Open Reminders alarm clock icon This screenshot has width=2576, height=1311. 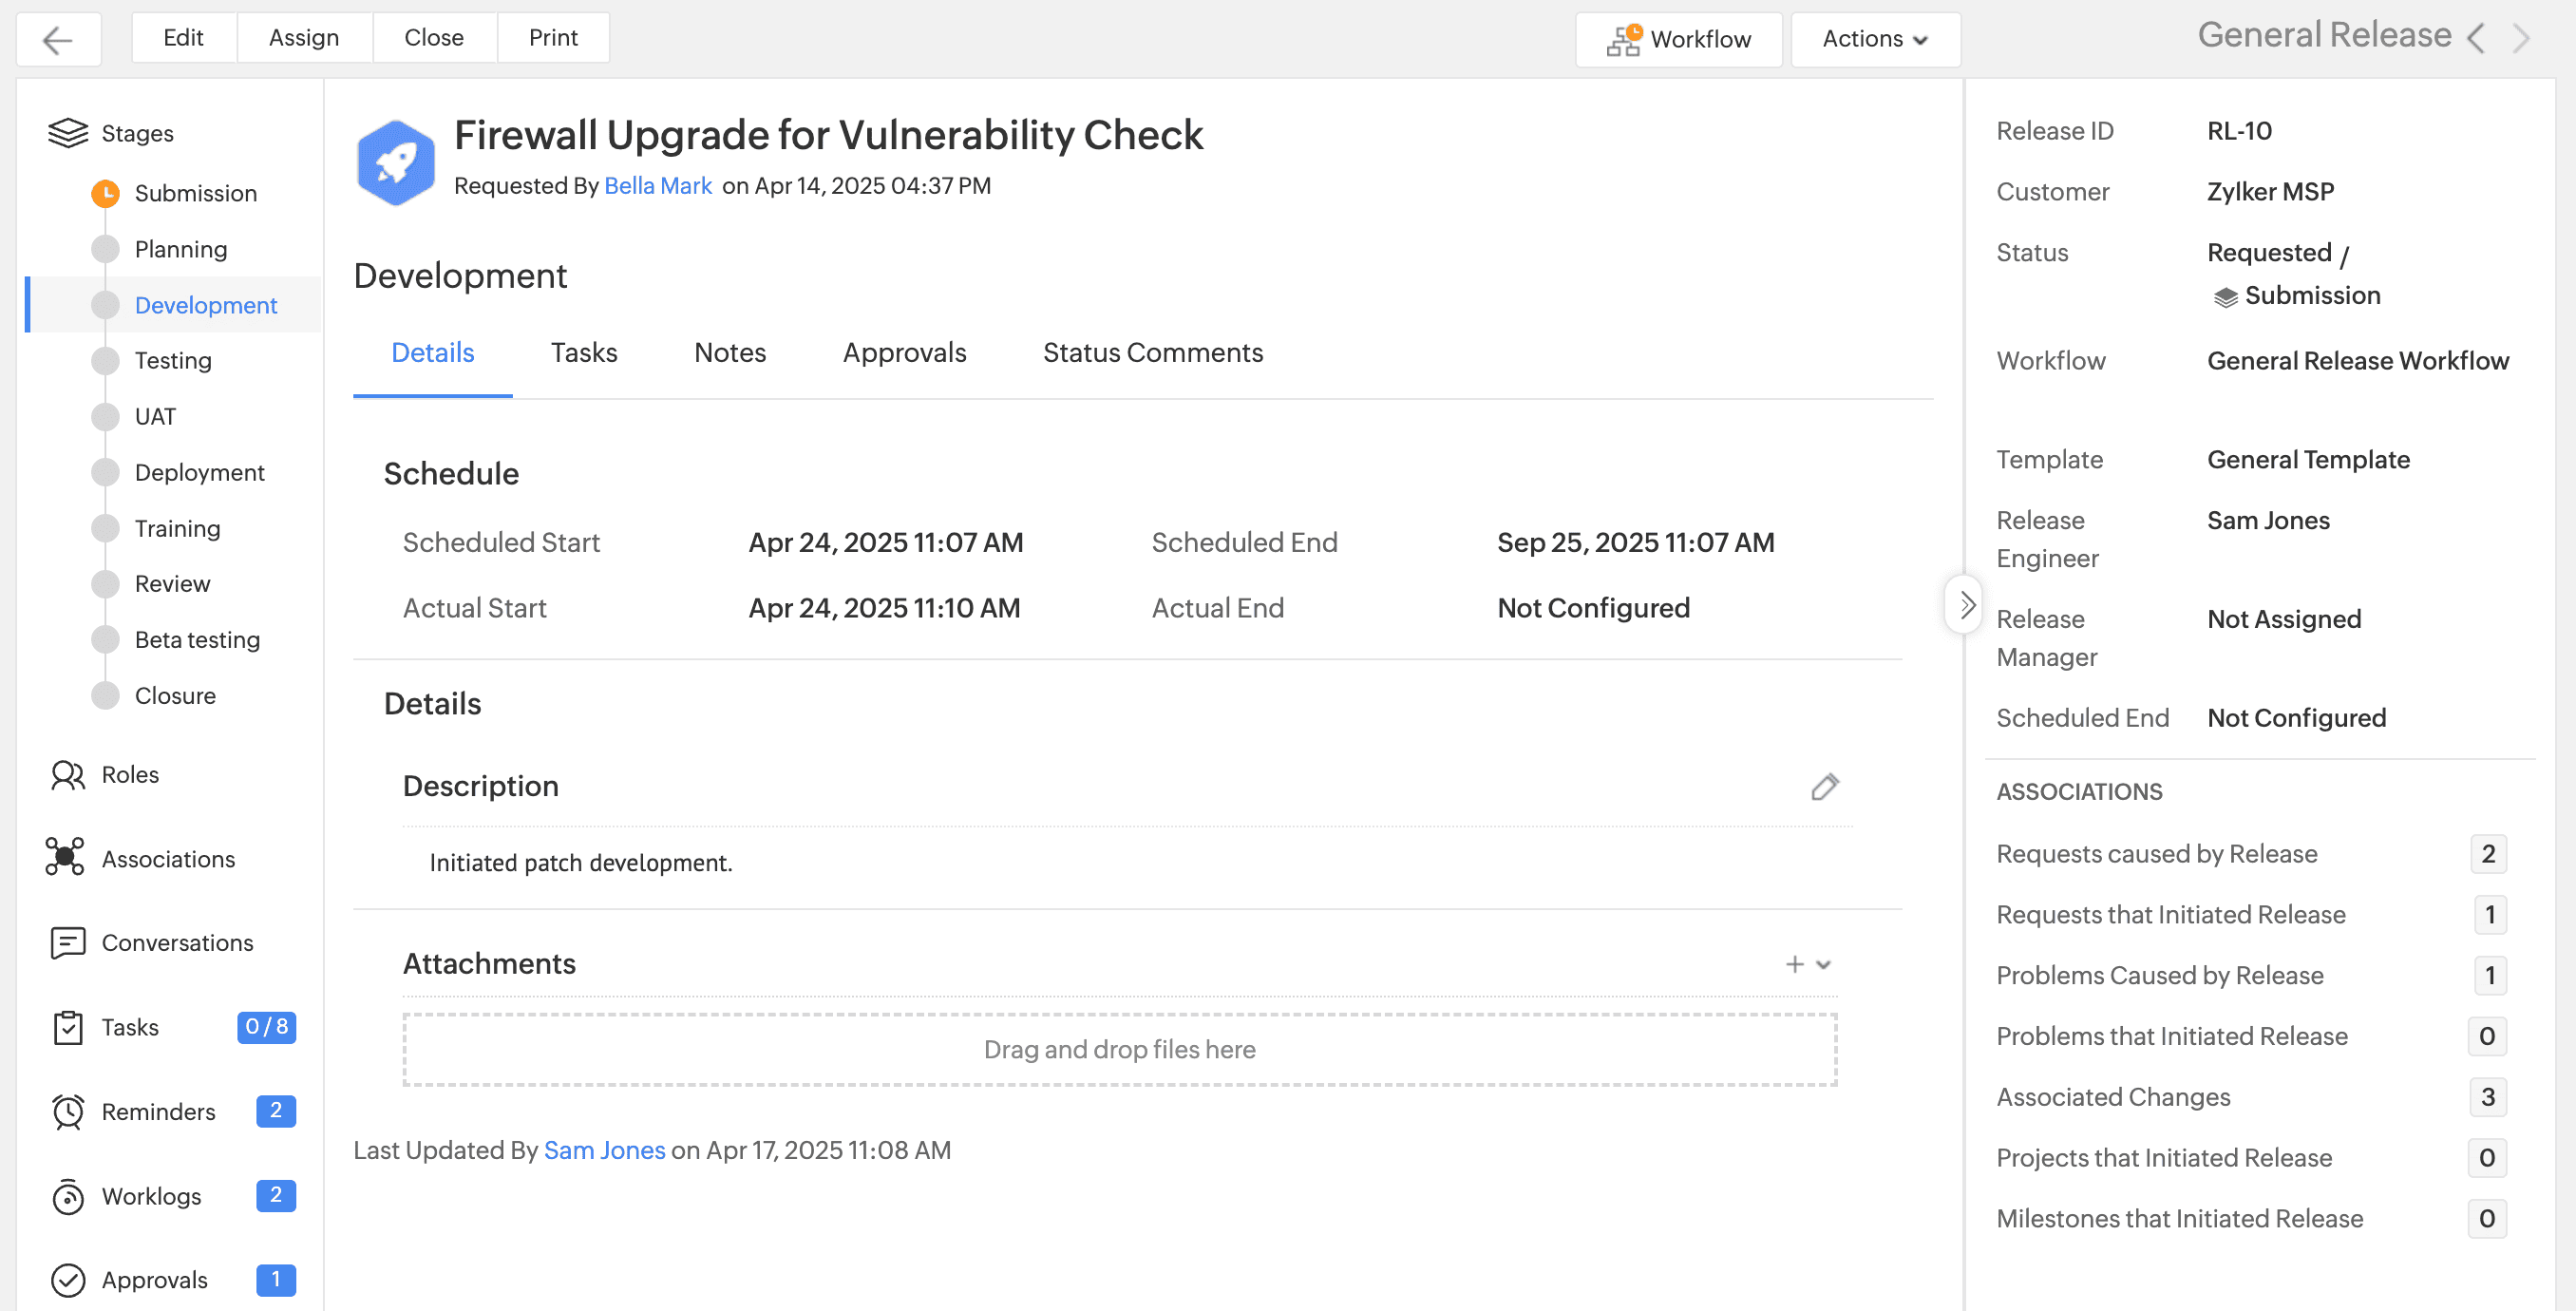coord(67,1111)
